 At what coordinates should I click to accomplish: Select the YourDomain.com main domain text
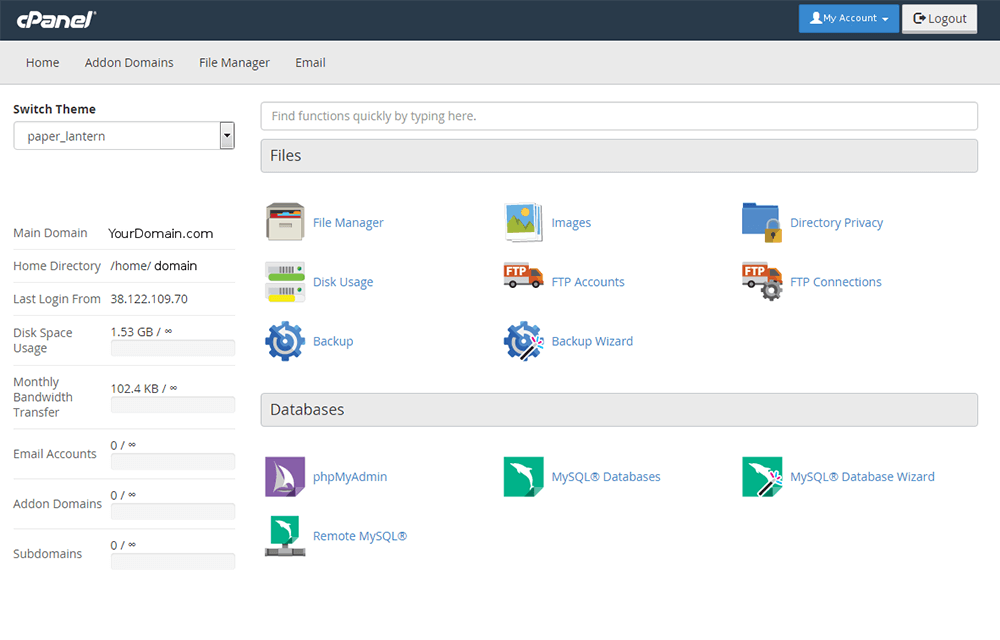tap(161, 233)
